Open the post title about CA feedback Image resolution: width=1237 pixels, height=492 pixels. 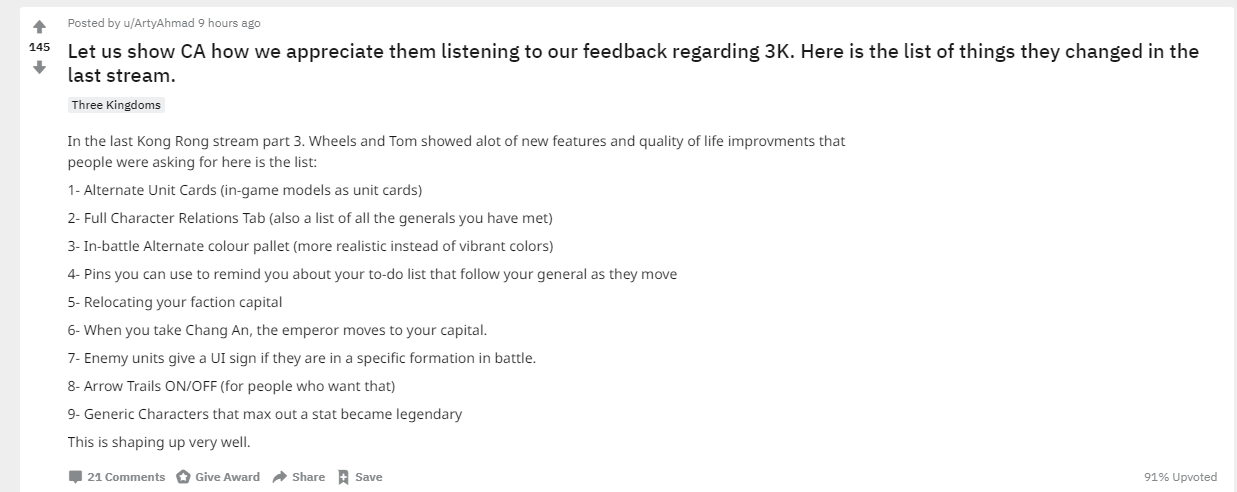(633, 63)
